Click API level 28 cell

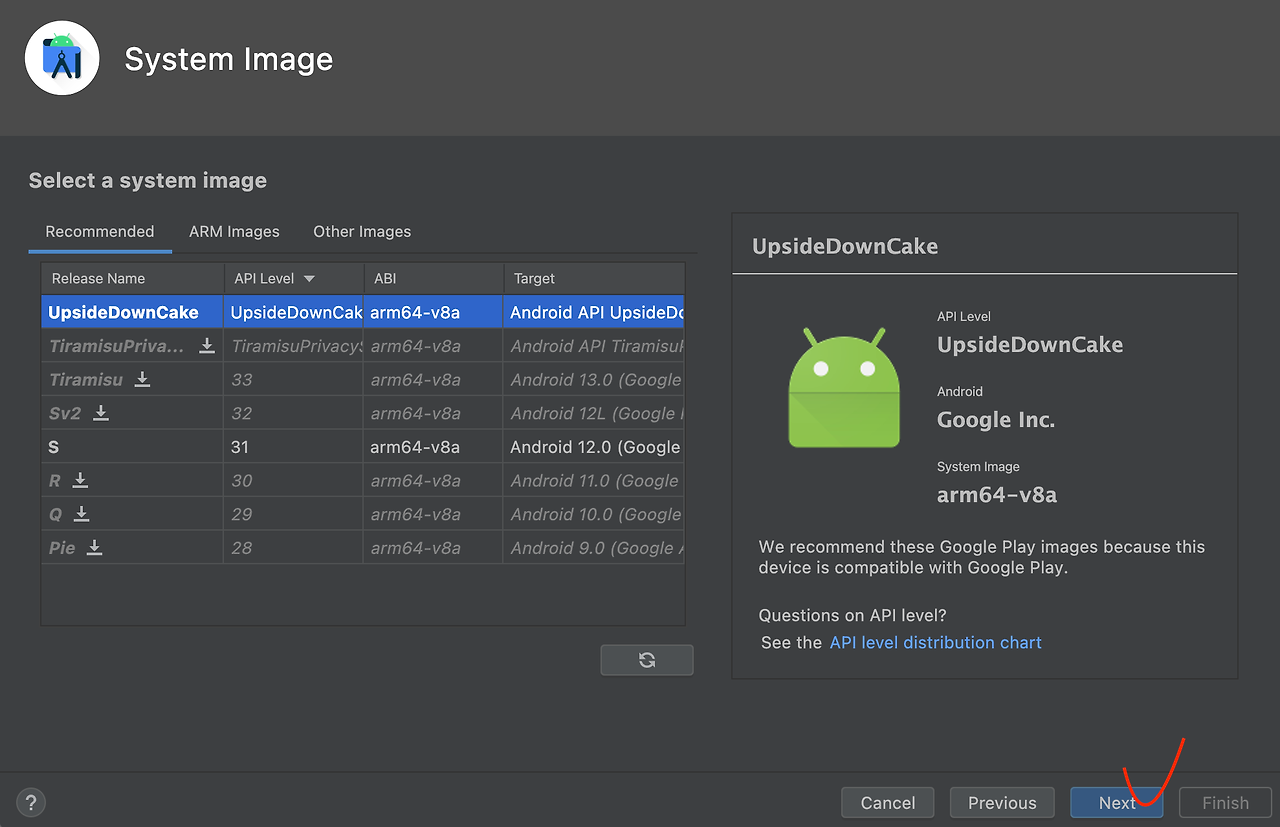(293, 548)
